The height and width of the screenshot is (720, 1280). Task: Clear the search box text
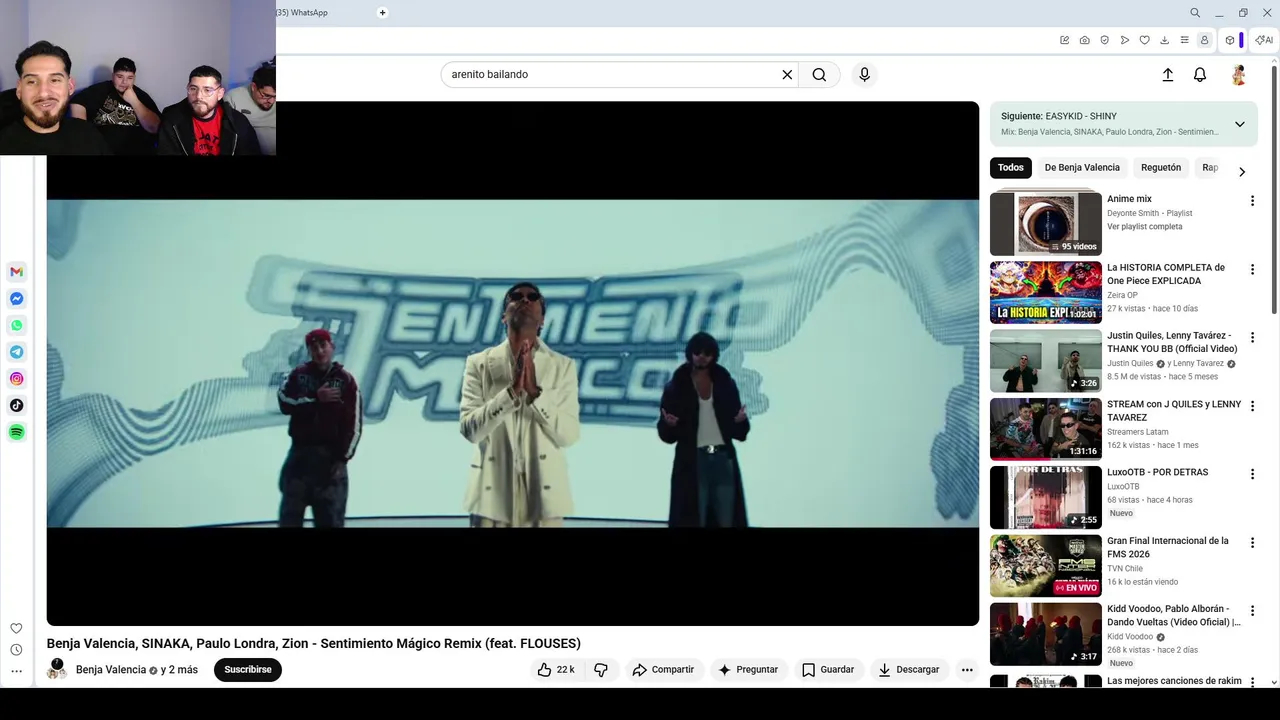787,75
